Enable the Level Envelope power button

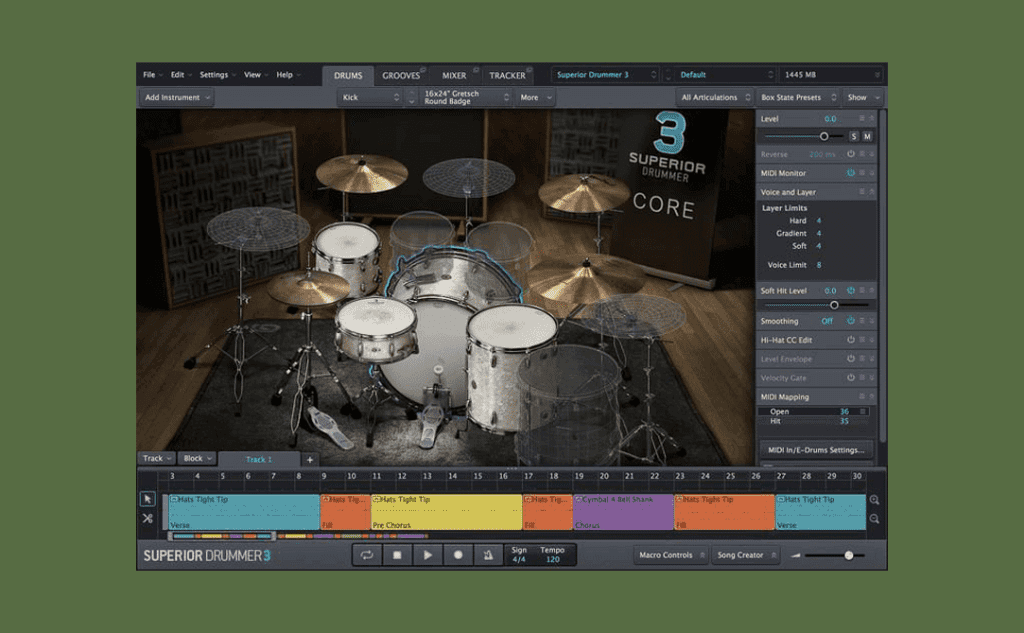851,359
